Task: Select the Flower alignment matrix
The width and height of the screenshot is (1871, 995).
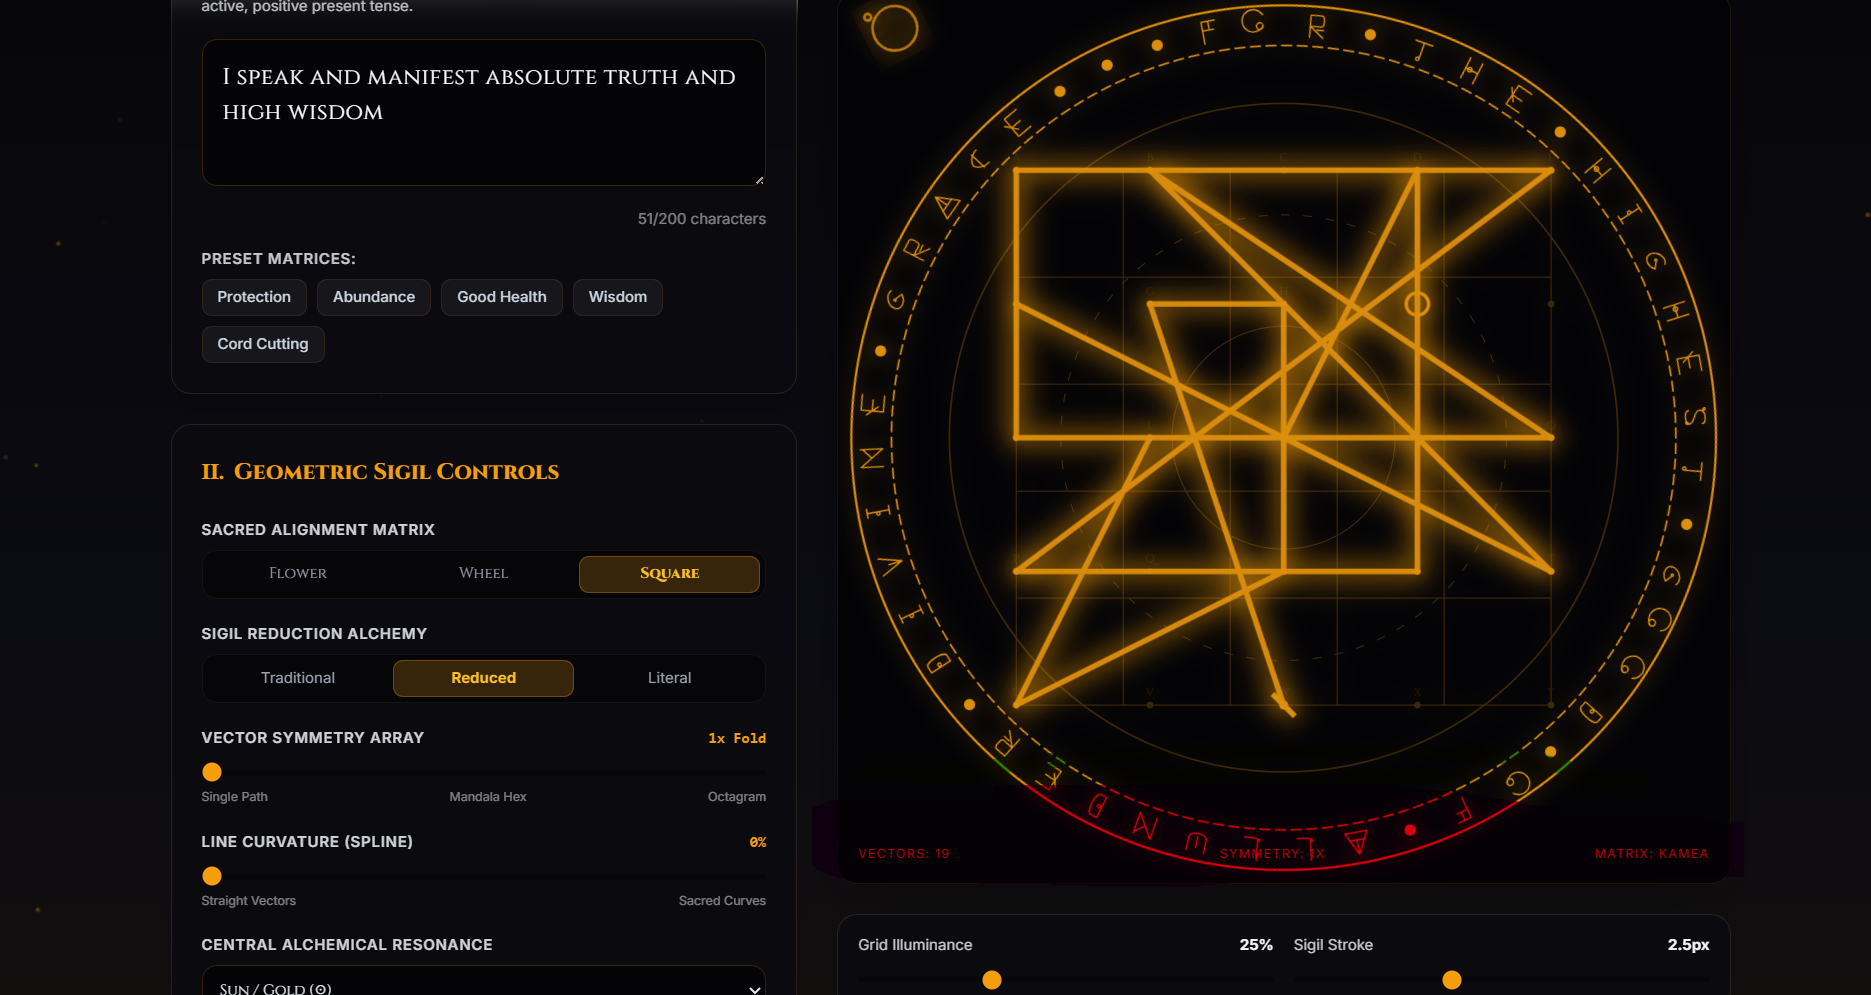Action: [x=298, y=574]
